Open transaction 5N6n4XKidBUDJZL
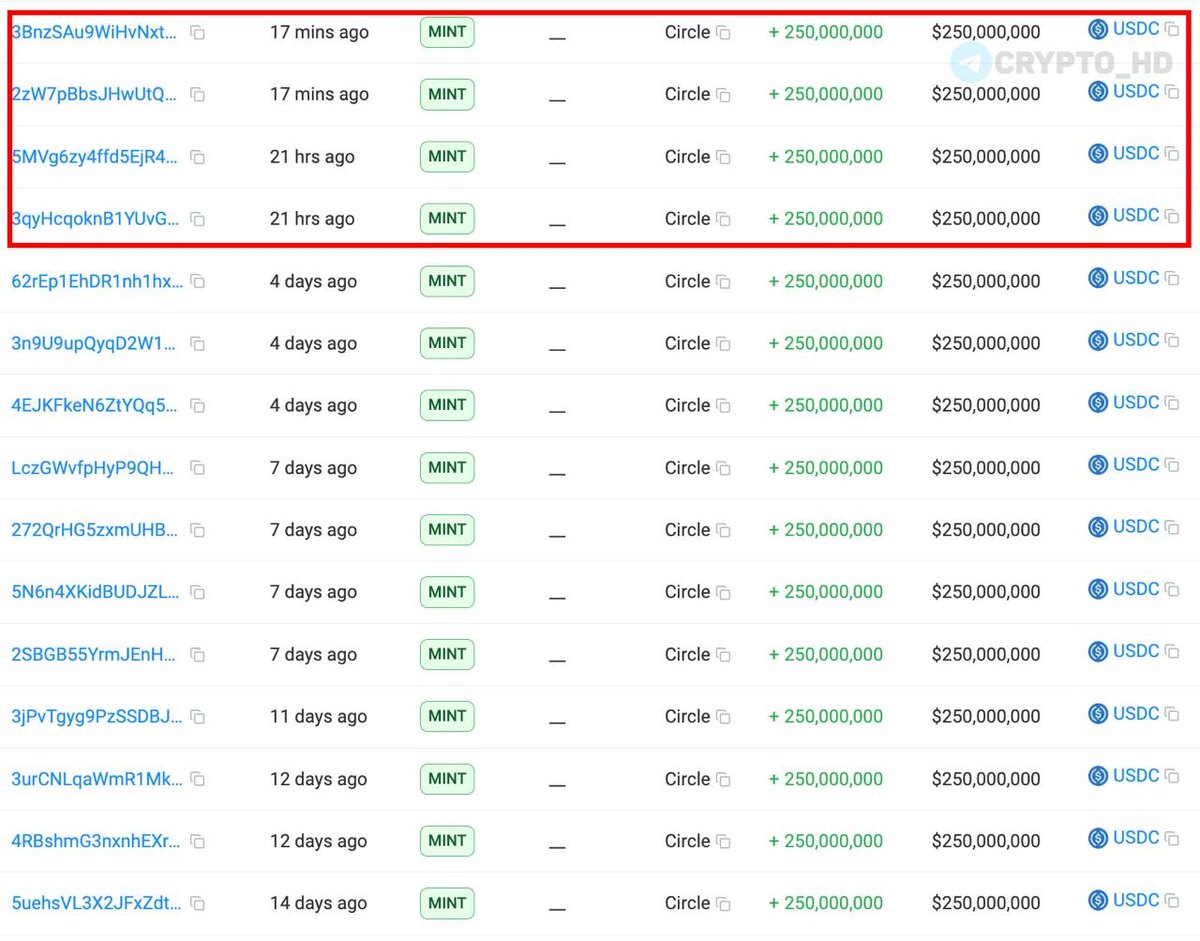Screen dimensions: 1200x941 point(96,591)
